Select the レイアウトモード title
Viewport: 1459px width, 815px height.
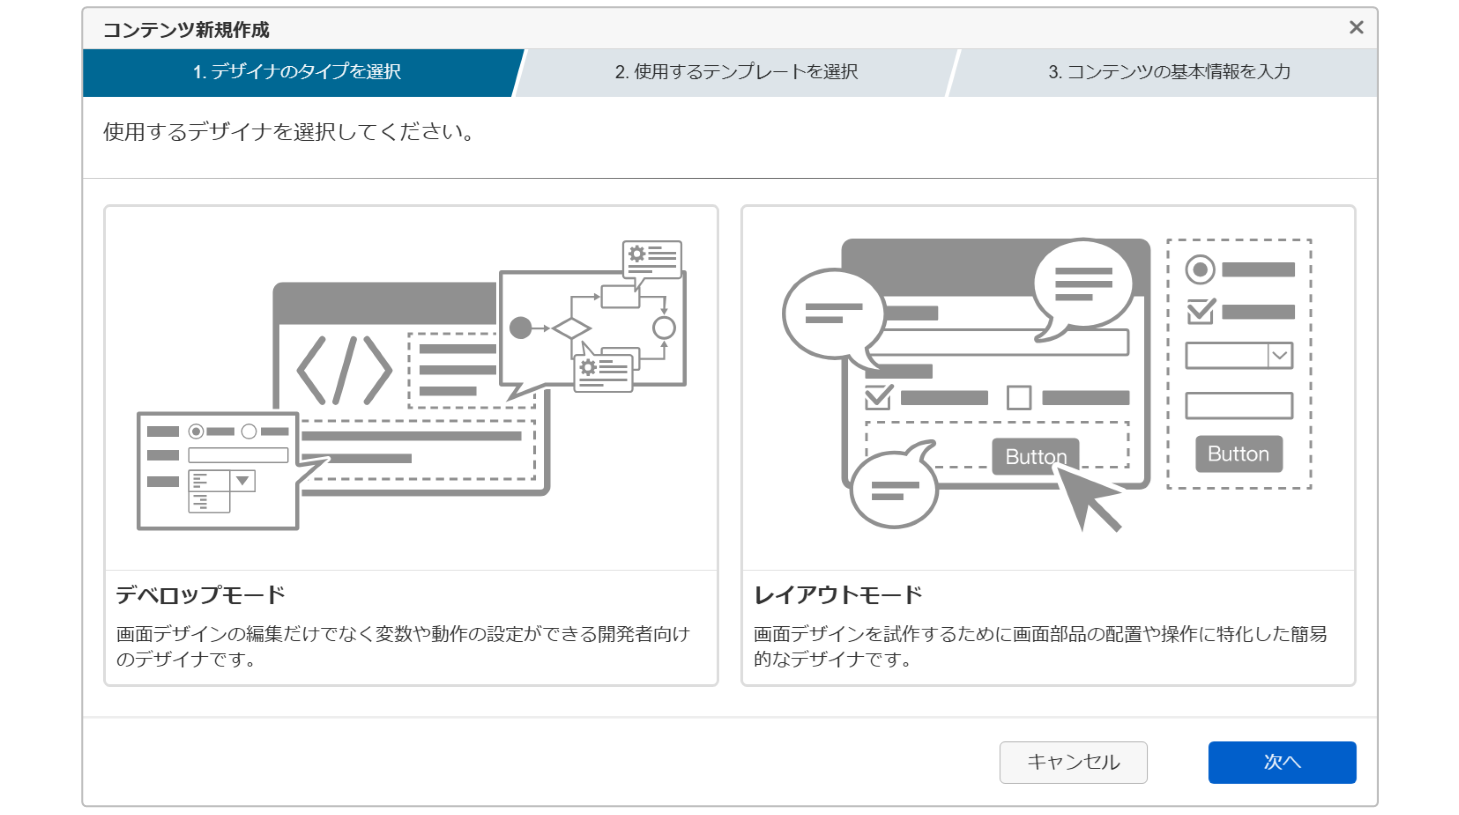838,595
